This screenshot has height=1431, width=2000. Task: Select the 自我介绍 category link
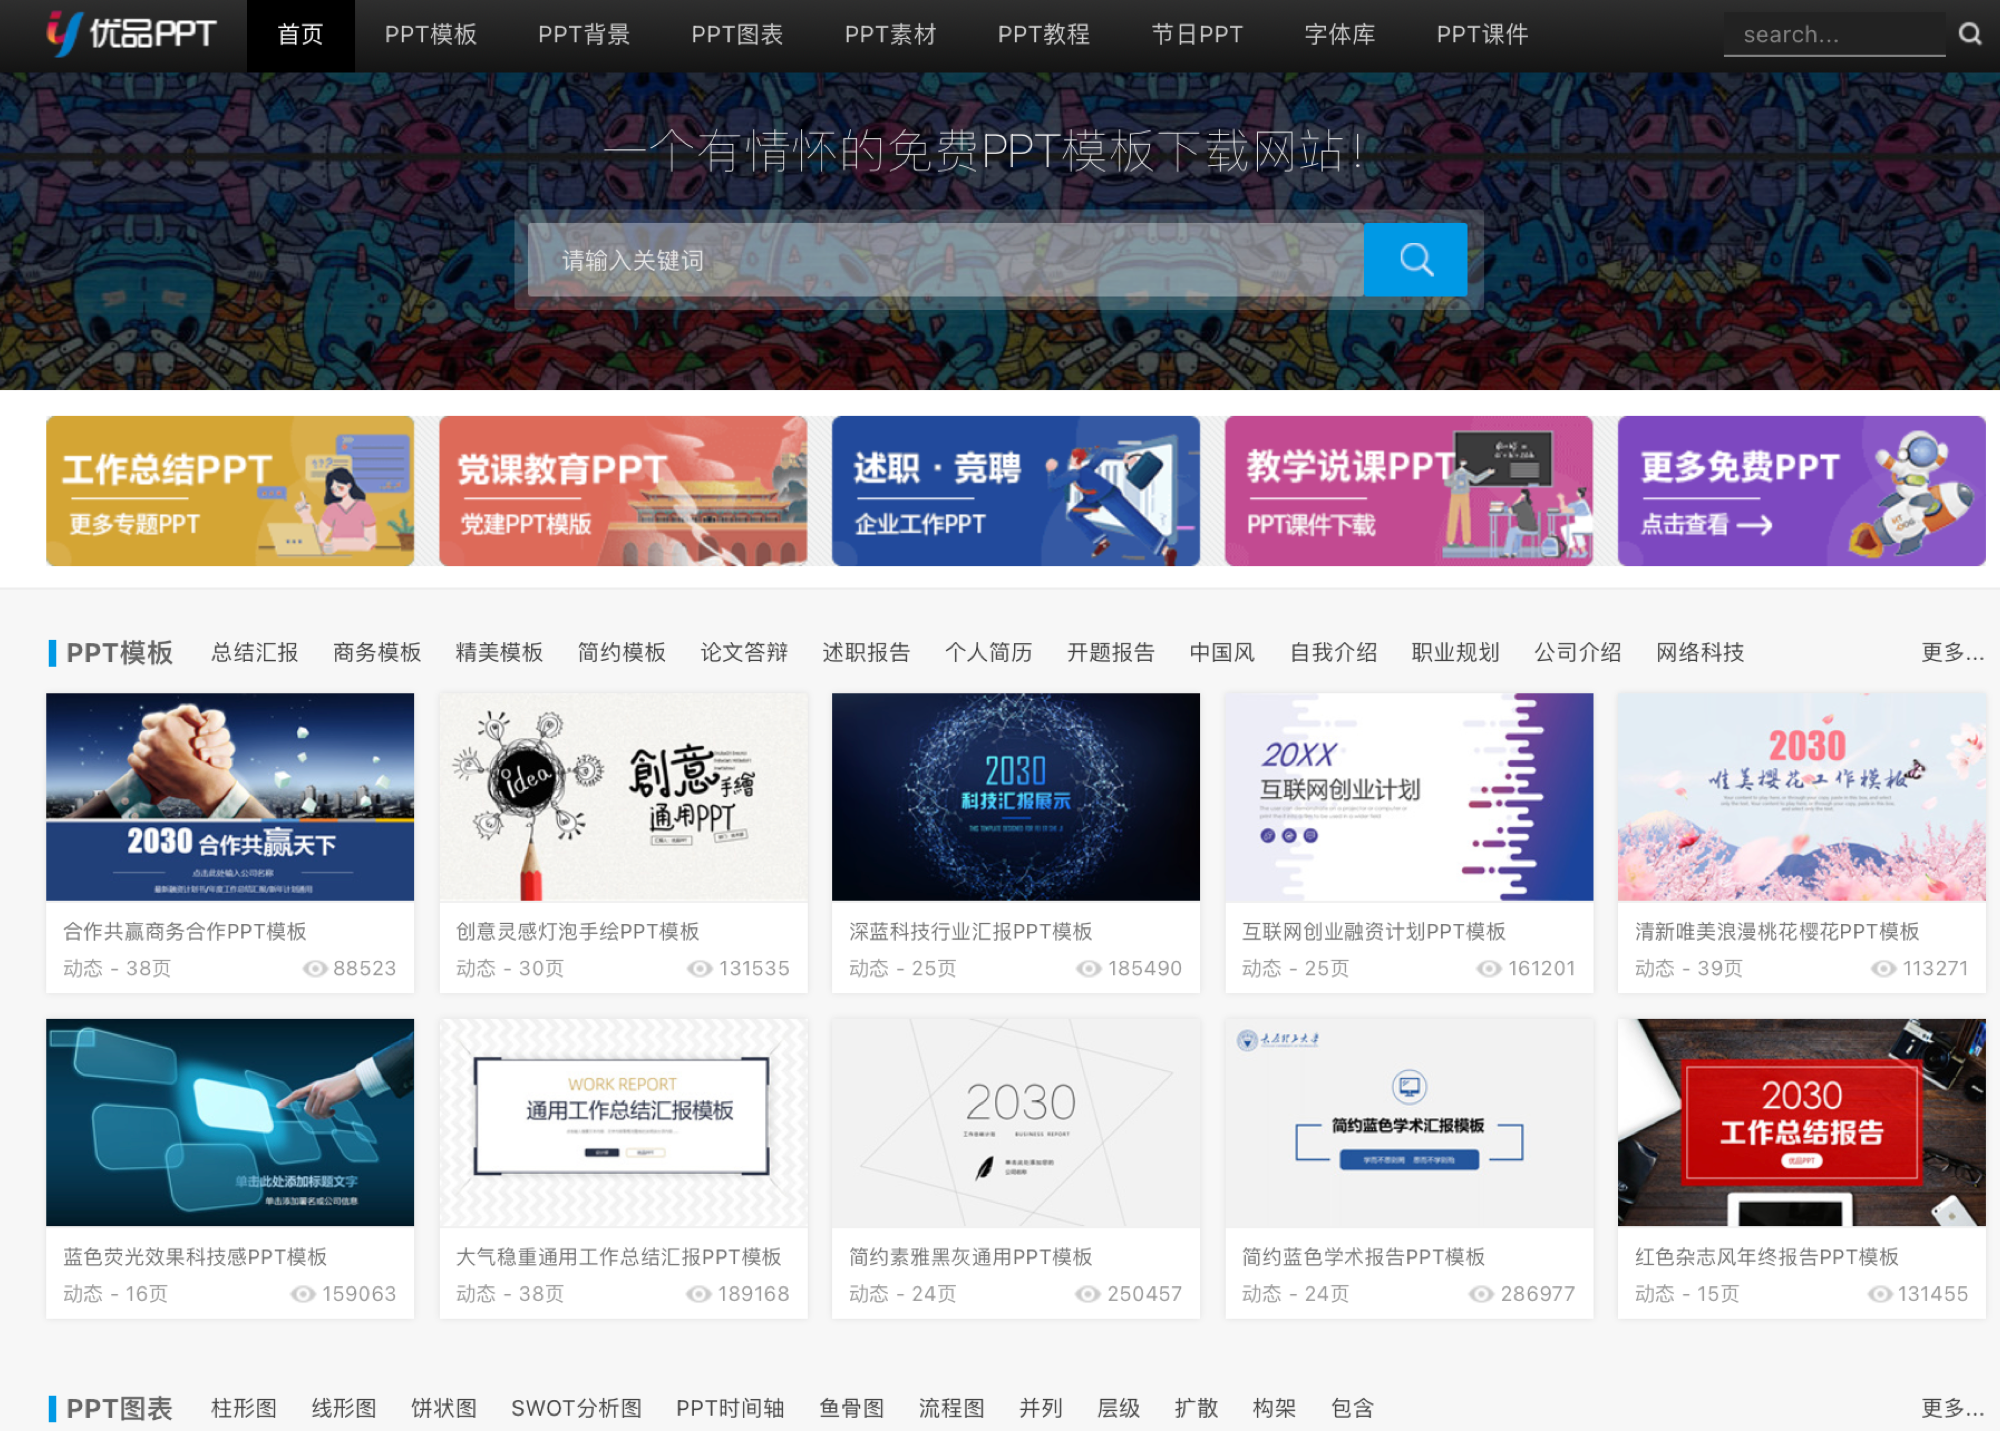tap(1334, 653)
